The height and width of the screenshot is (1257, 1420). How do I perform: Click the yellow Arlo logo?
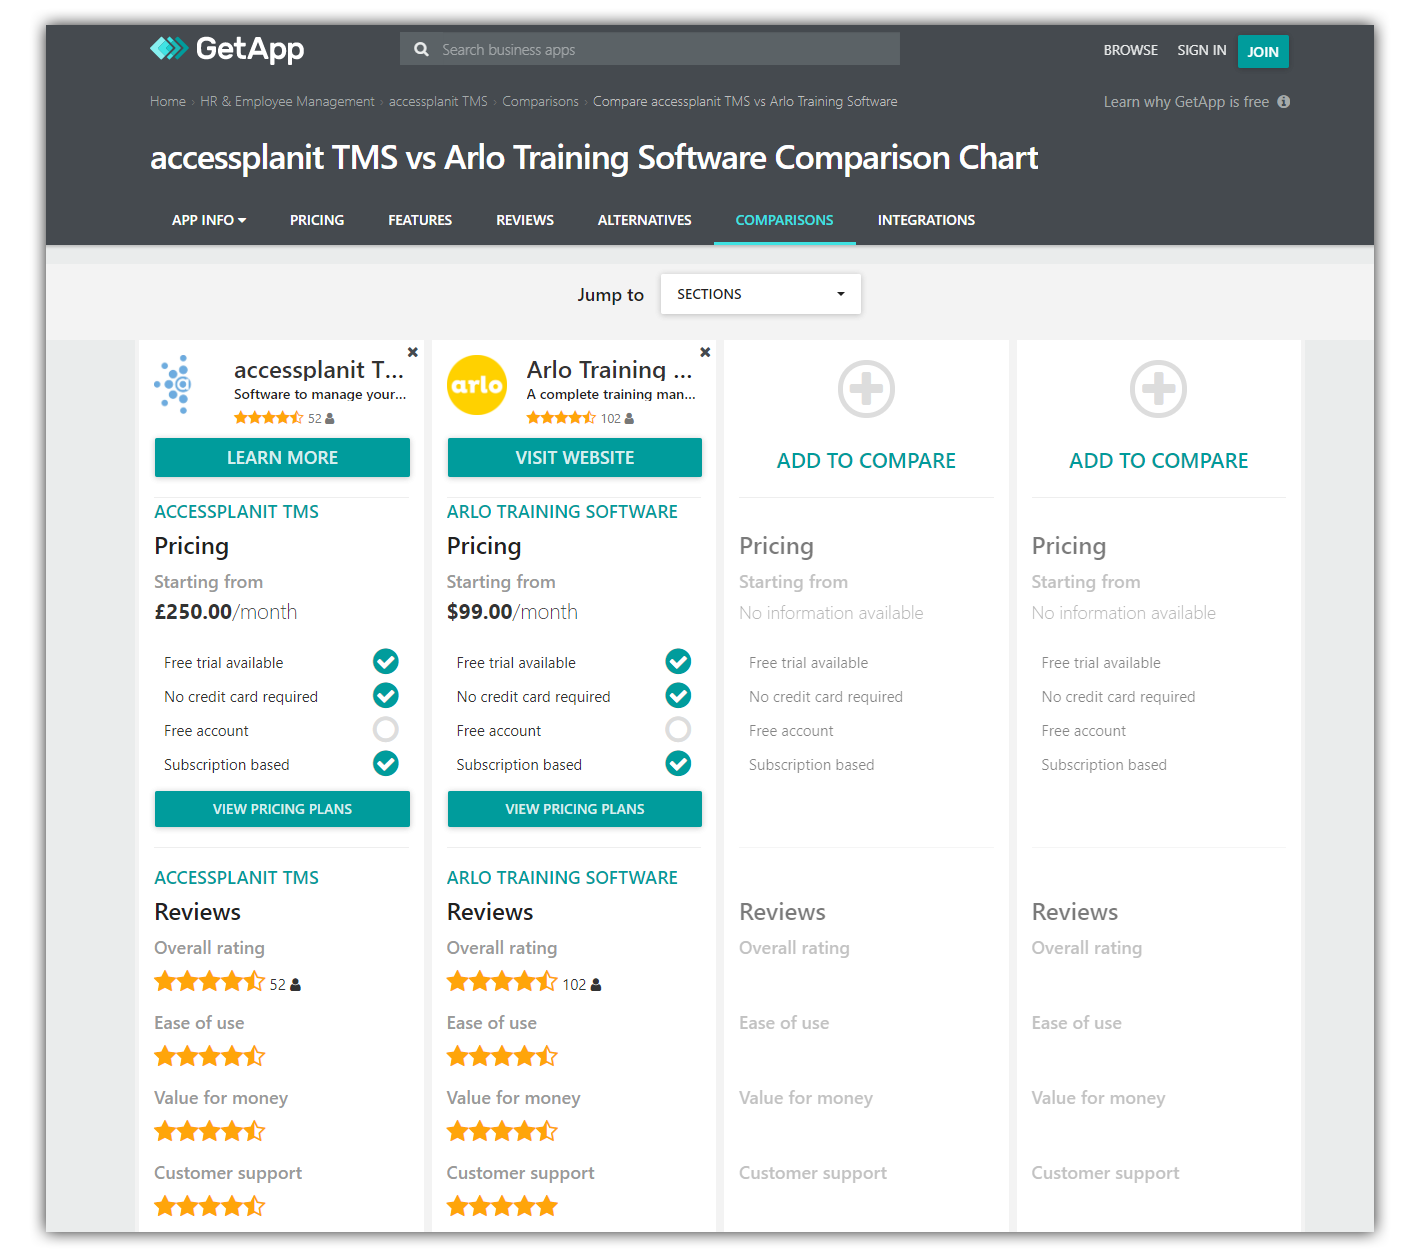(x=476, y=385)
